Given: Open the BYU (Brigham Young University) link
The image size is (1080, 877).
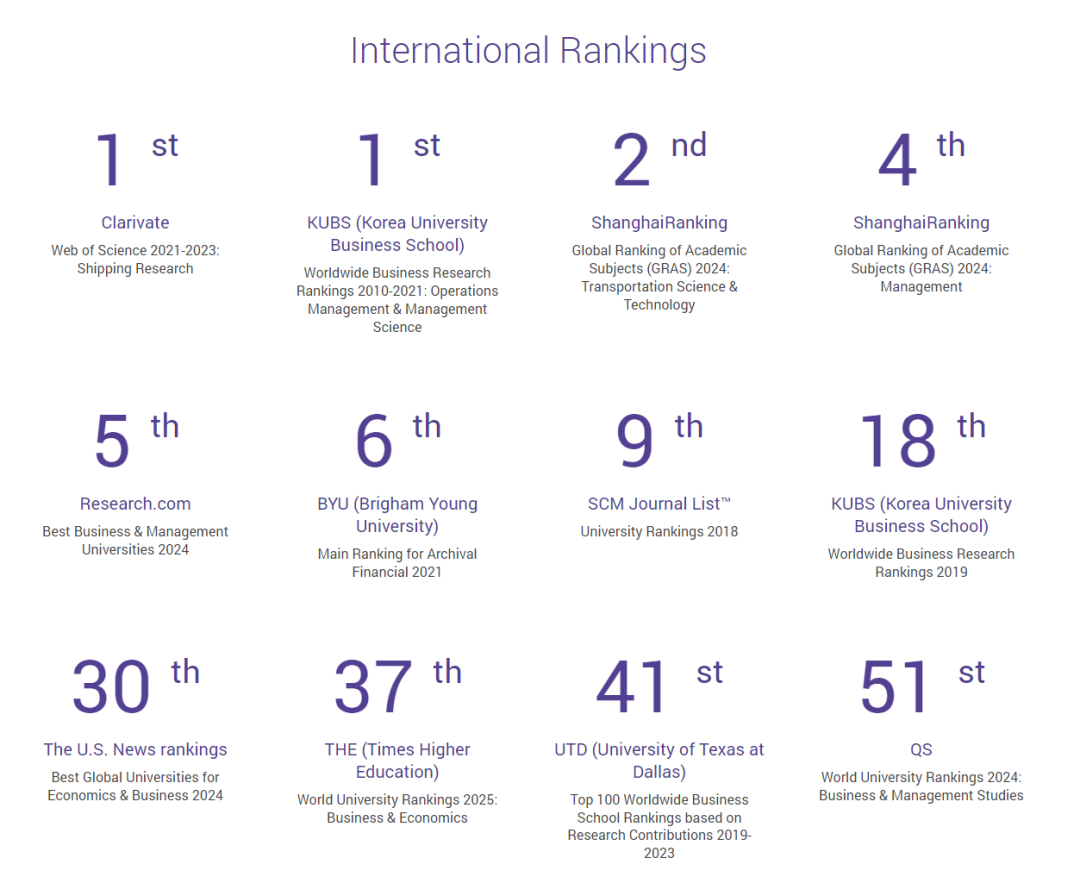Looking at the screenshot, I should [397, 515].
